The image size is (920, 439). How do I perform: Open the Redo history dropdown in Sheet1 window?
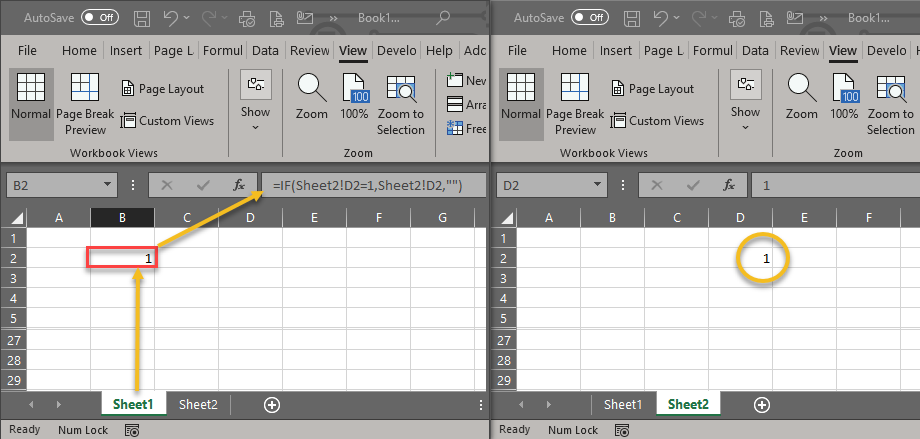(224, 19)
